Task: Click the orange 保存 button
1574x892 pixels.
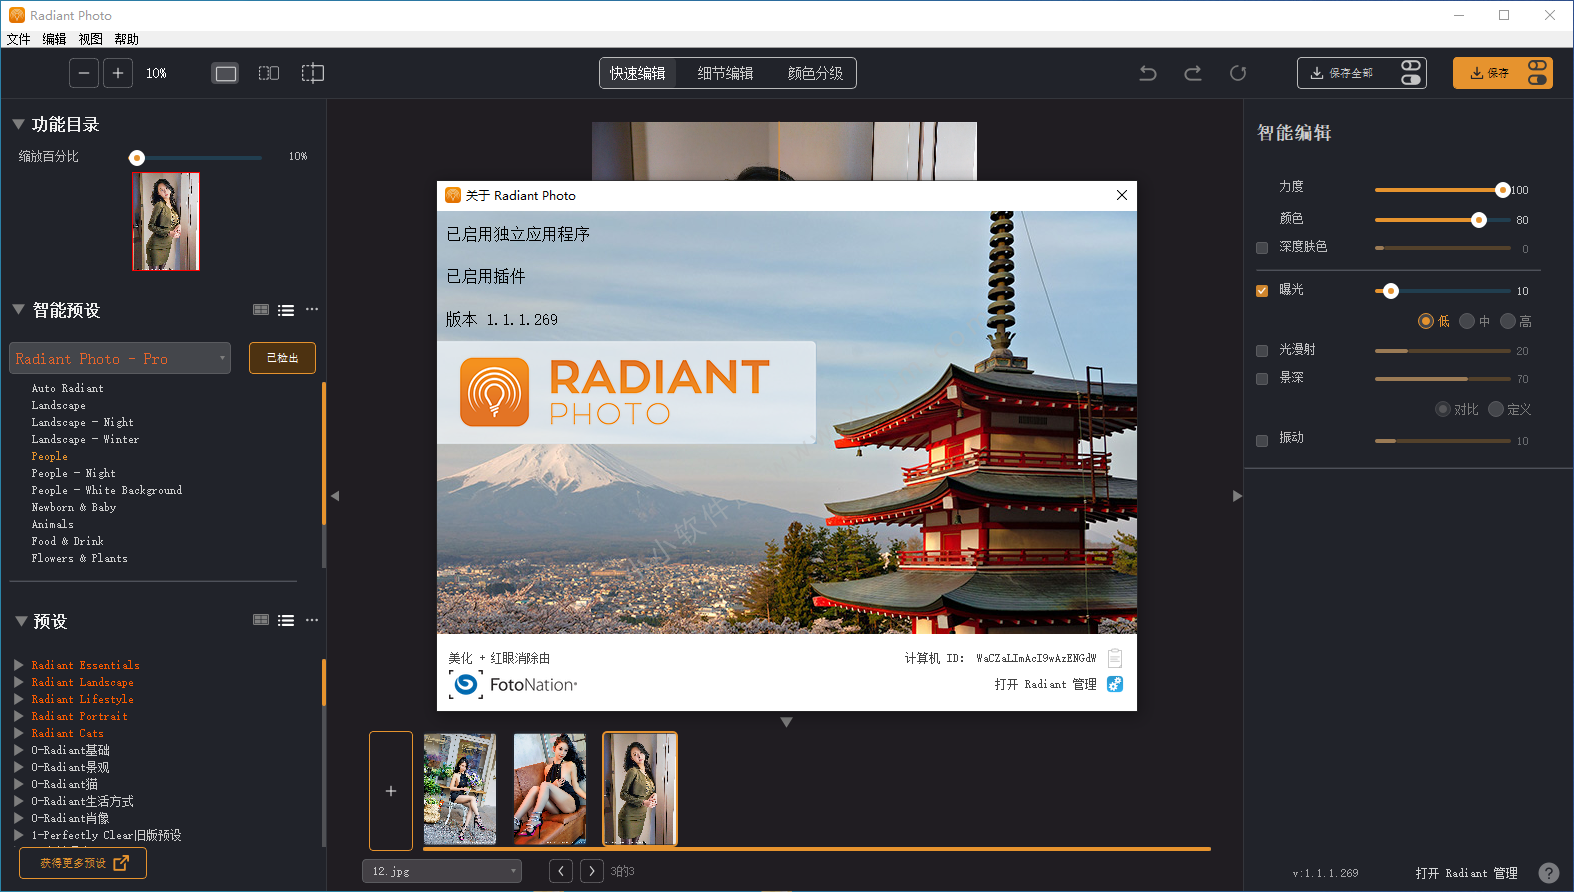Action: [x=1489, y=73]
